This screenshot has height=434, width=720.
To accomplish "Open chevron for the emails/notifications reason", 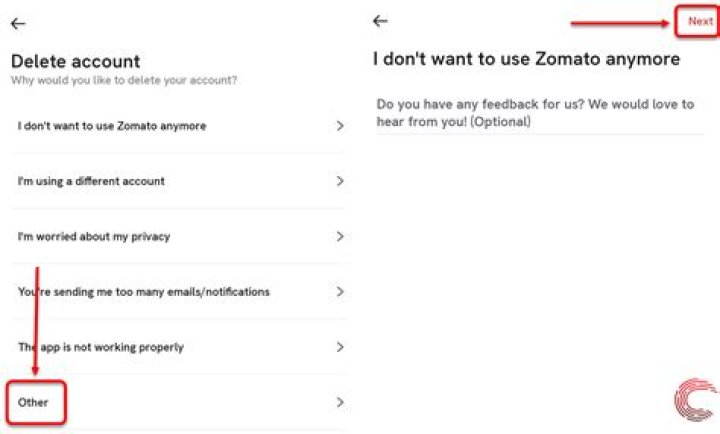I will 340,292.
